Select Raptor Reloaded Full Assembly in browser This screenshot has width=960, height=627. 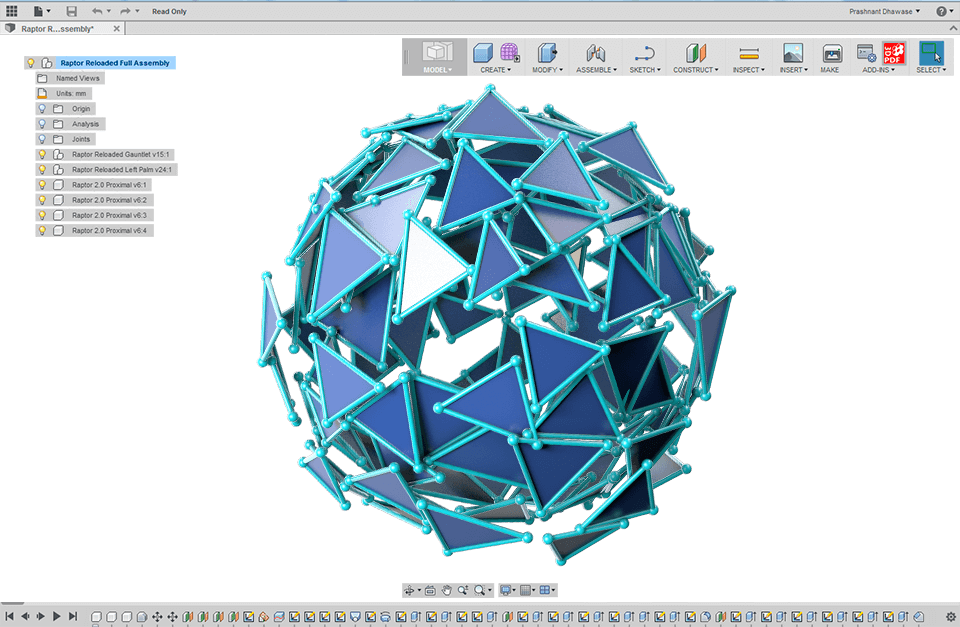pyautogui.click(x=114, y=62)
